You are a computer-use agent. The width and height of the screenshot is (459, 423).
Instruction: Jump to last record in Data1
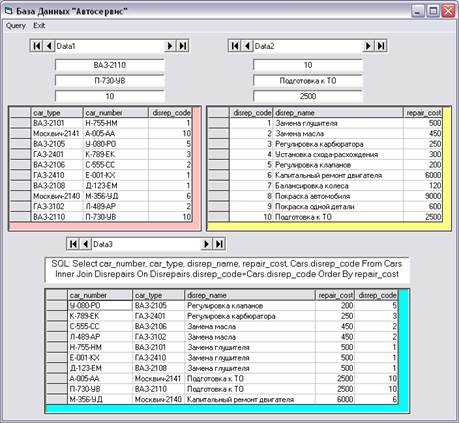click(x=183, y=46)
